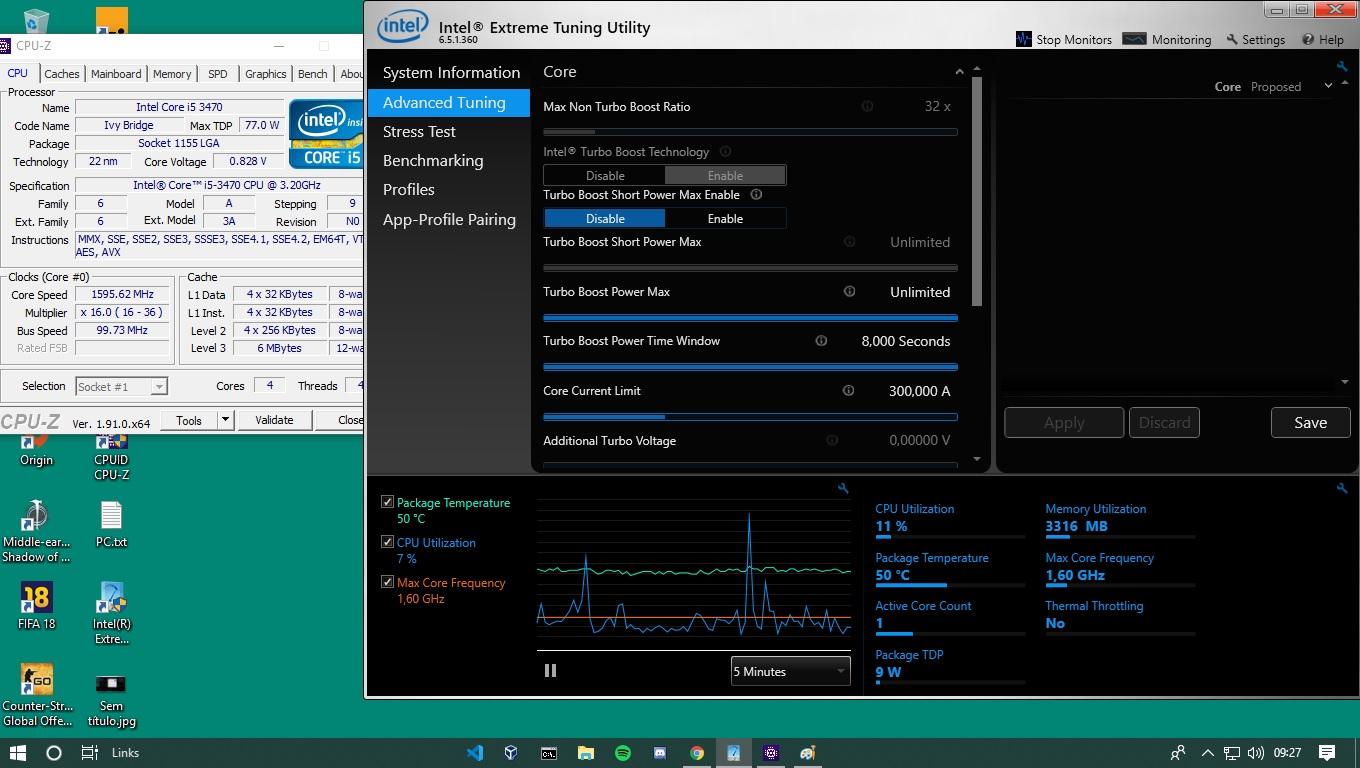1360x768 pixels.
Task: Open Discord from the taskbar
Action: 660,753
